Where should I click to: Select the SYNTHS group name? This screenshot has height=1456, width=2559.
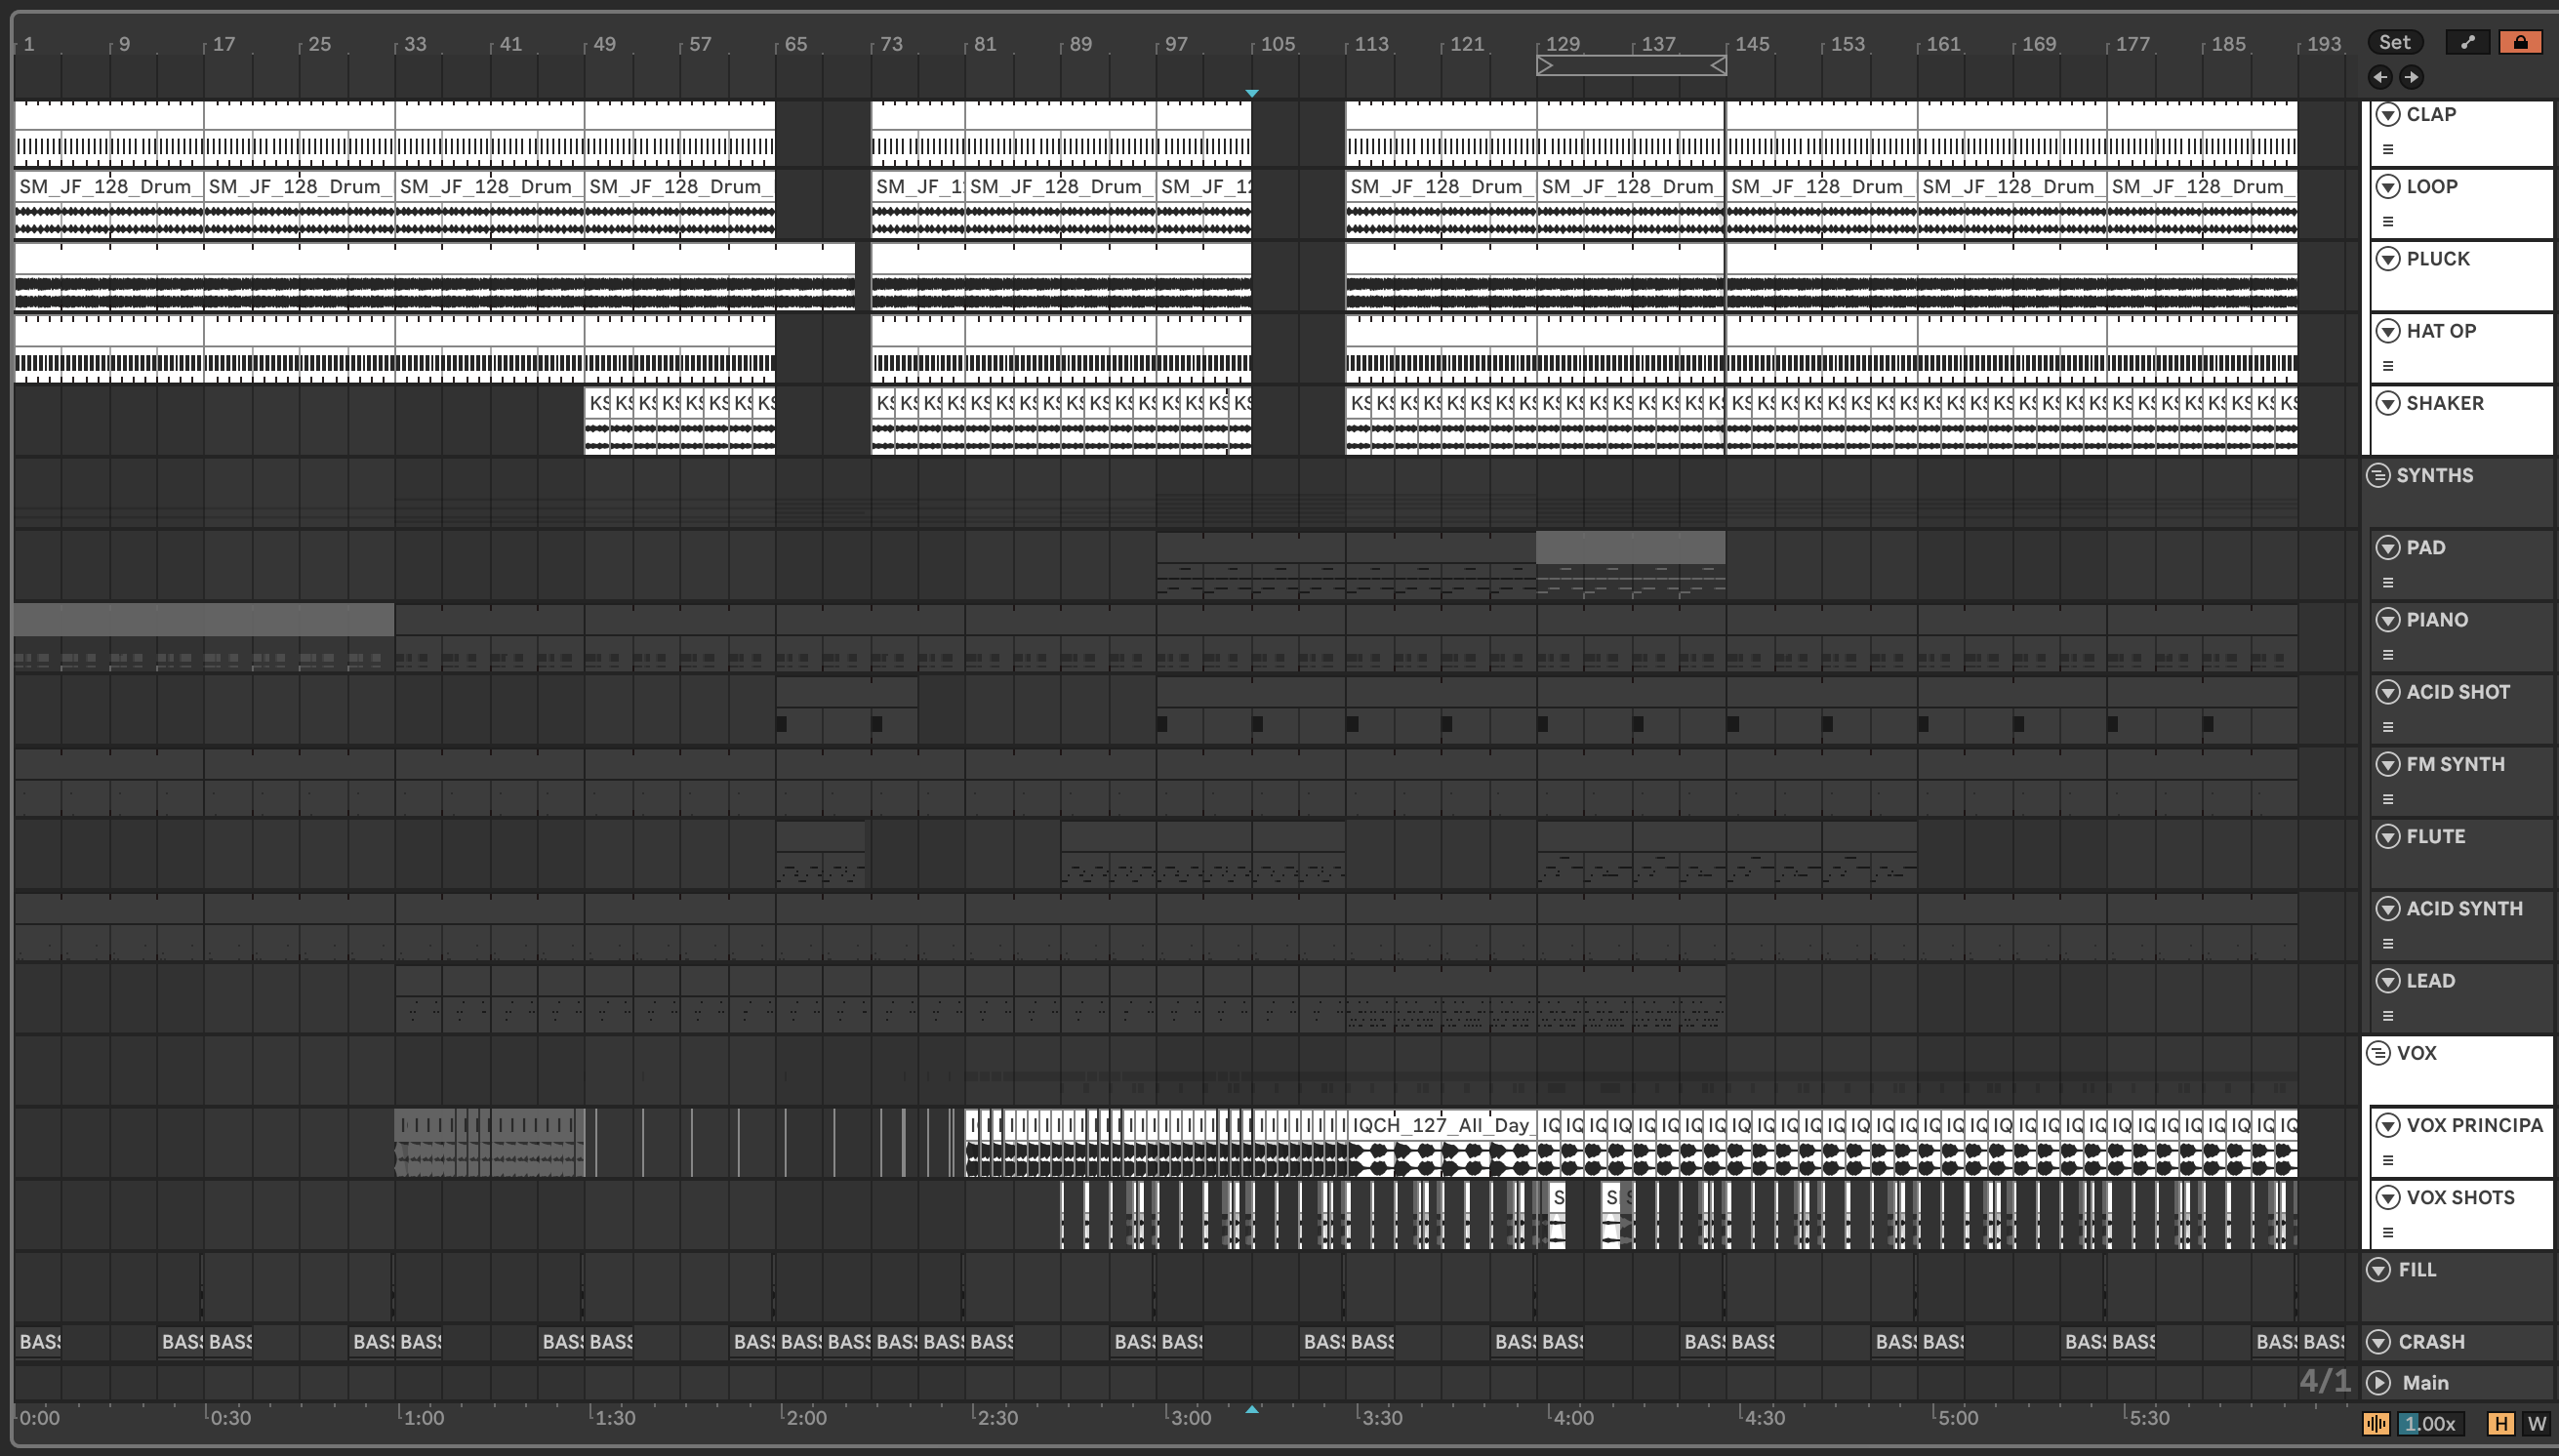(x=2435, y=475)
